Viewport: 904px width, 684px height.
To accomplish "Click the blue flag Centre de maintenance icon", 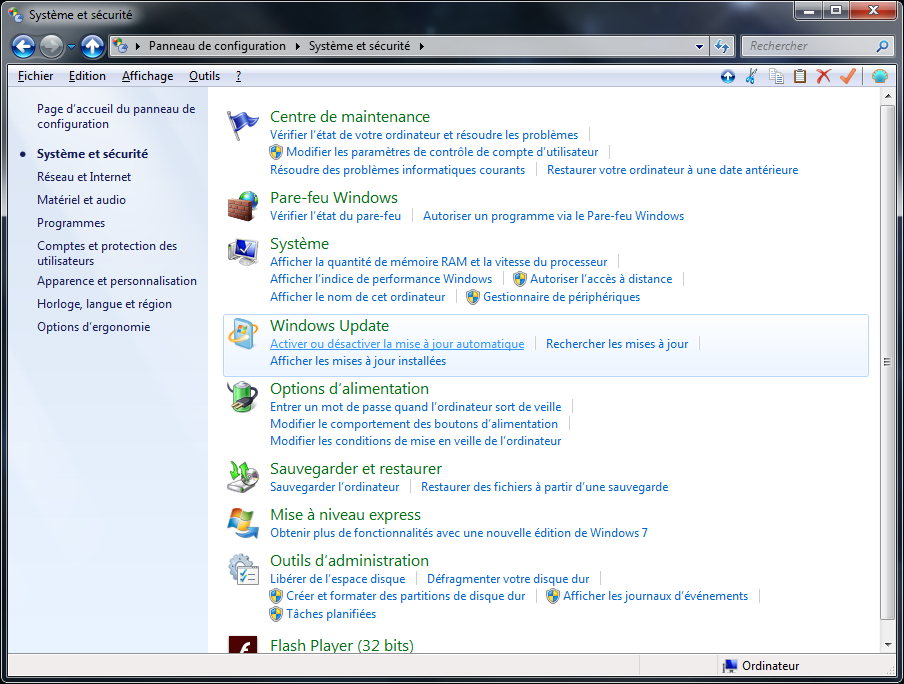I will (242, 125).
